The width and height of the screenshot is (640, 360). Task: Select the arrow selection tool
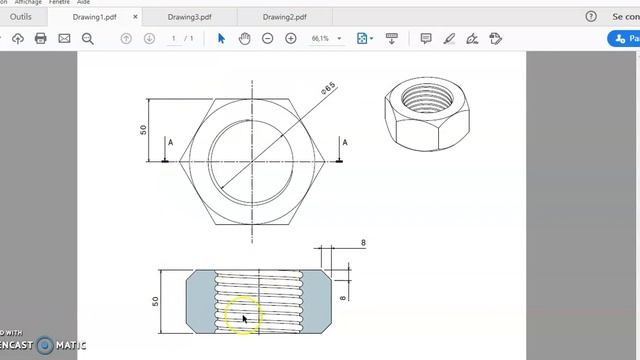click(221, 39)
